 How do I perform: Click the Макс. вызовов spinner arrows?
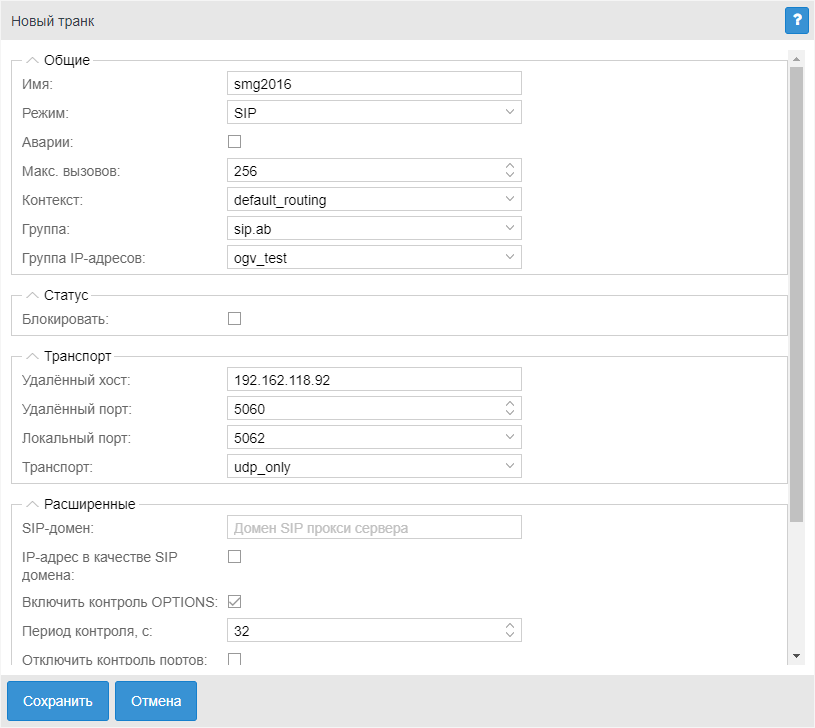[509, 170]
